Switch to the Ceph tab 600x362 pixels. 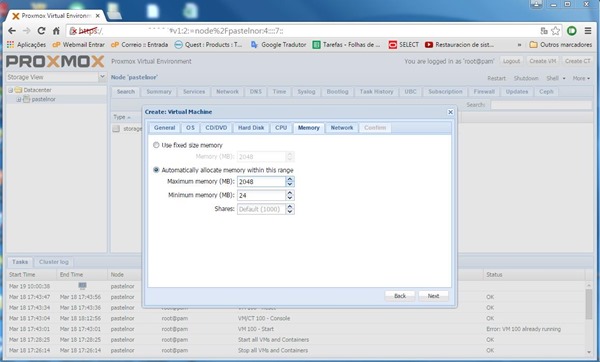[x=546, y=92]
